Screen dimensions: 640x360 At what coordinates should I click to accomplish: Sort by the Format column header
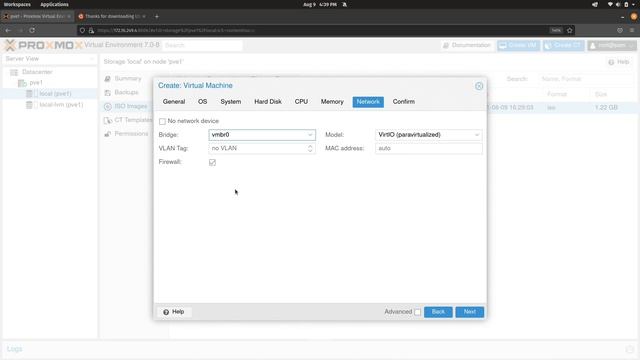point(557,94)
